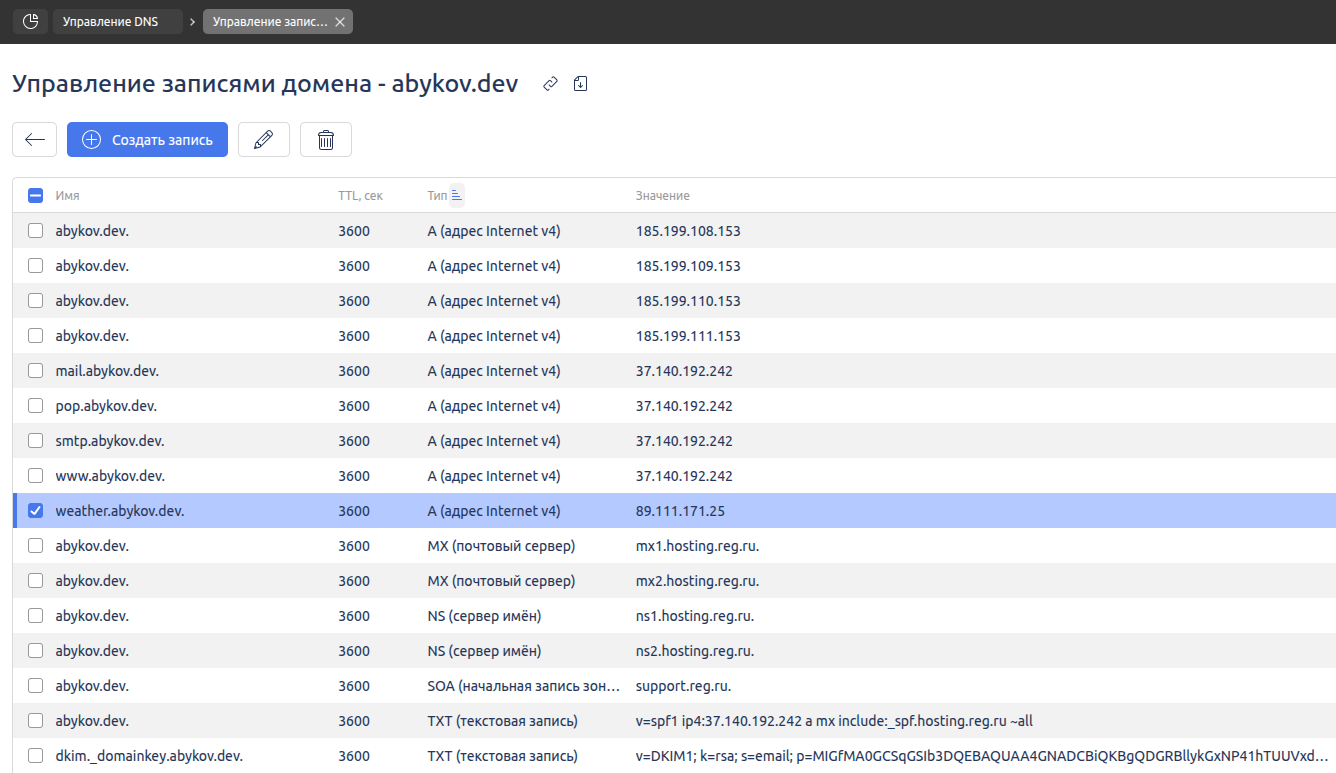Click the value ns2.hosting.reg.ru.

[695, 651]
